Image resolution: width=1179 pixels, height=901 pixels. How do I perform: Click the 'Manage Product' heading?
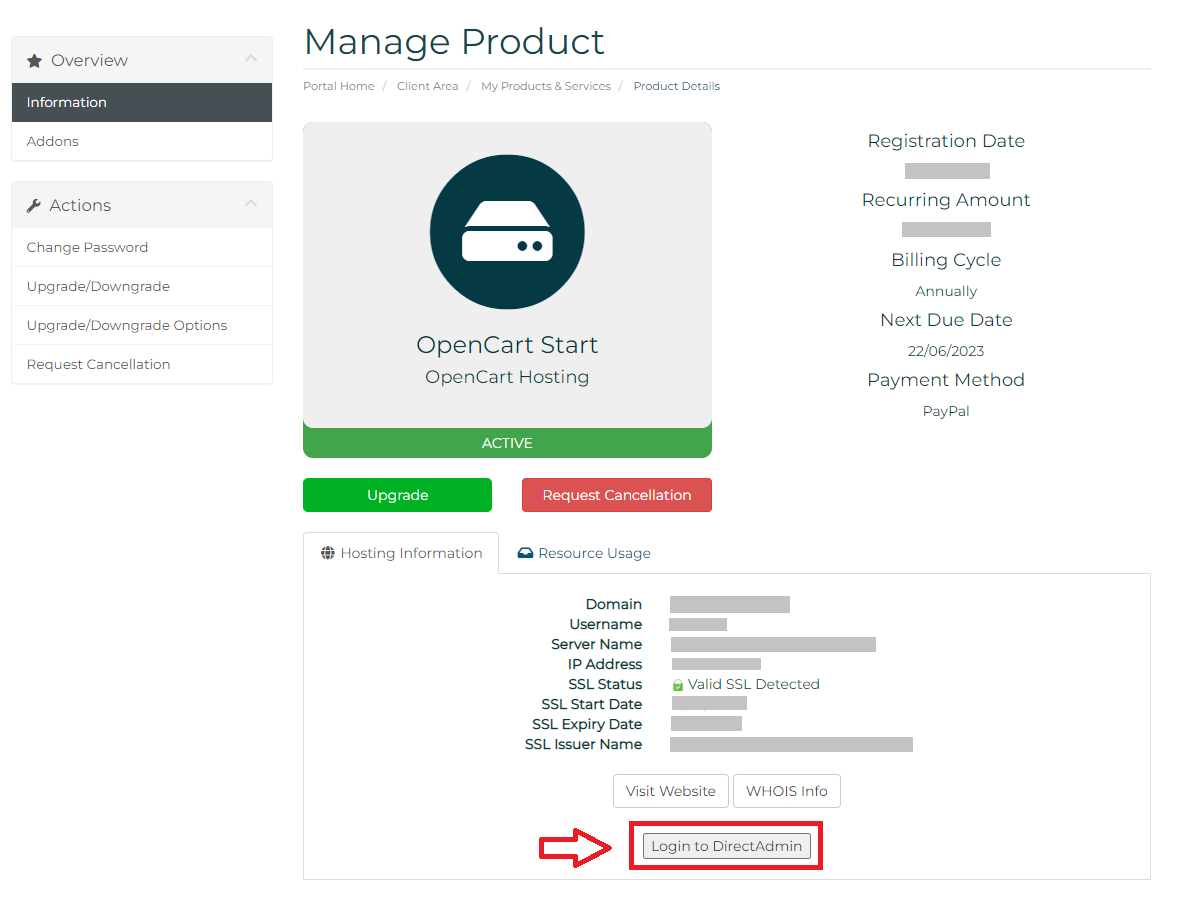tap(454, 41)
